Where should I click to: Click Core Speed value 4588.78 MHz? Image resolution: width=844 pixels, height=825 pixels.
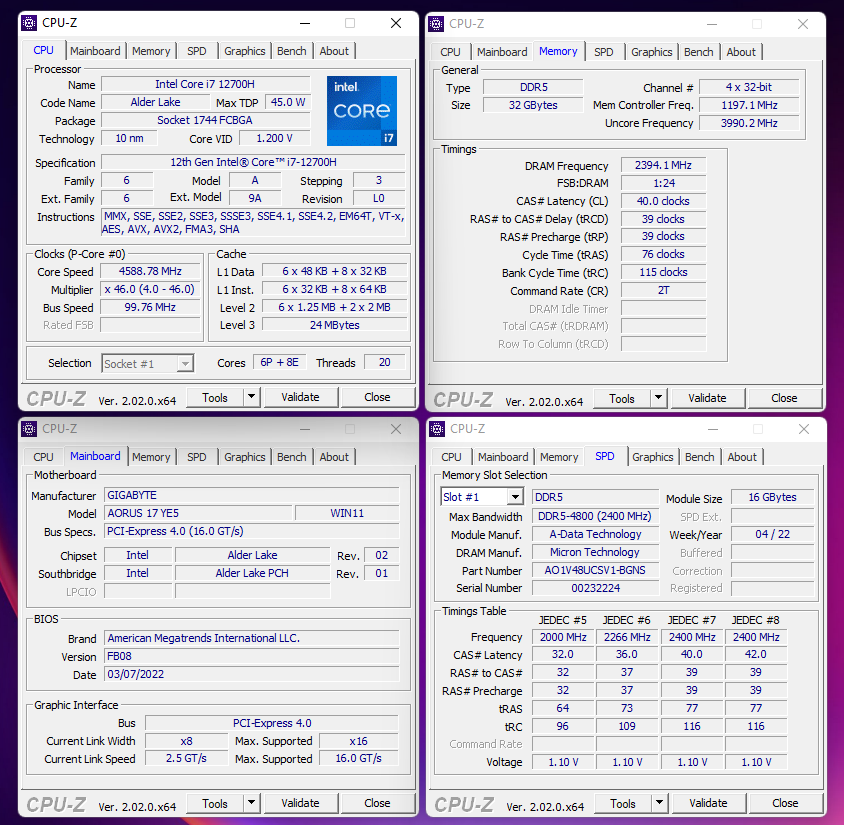(150, 271)
